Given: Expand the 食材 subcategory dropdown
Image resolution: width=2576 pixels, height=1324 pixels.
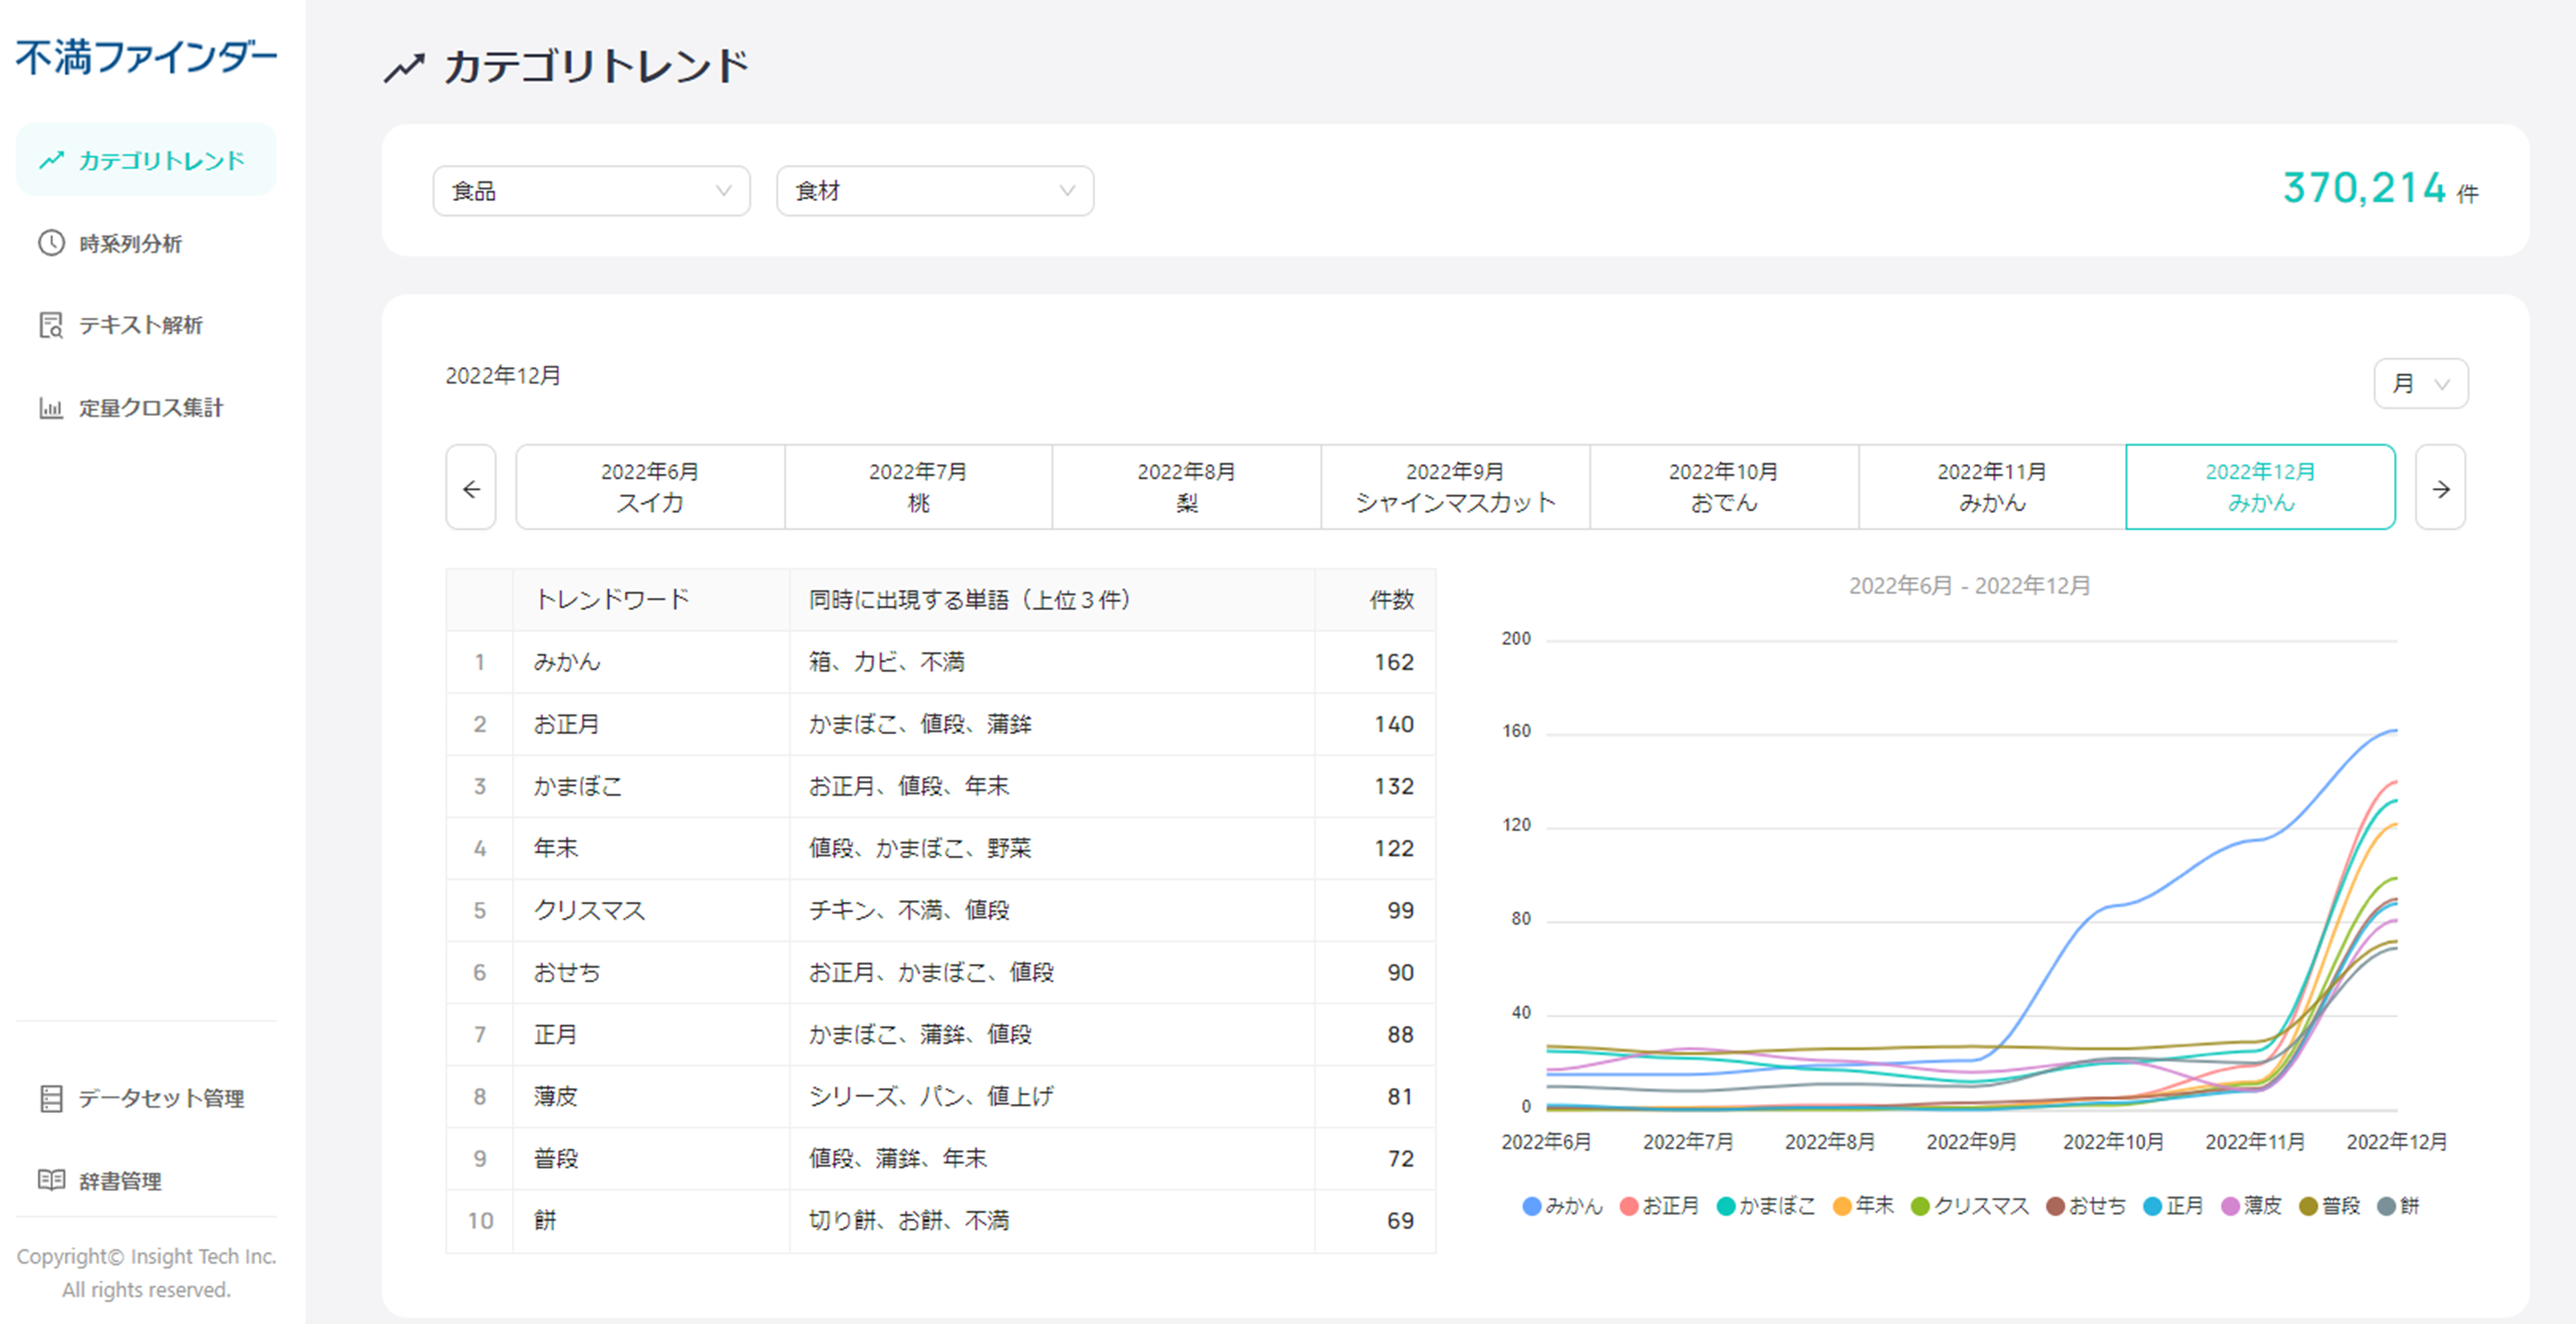Looking at the screenshot, I should [x=934, y=191].
